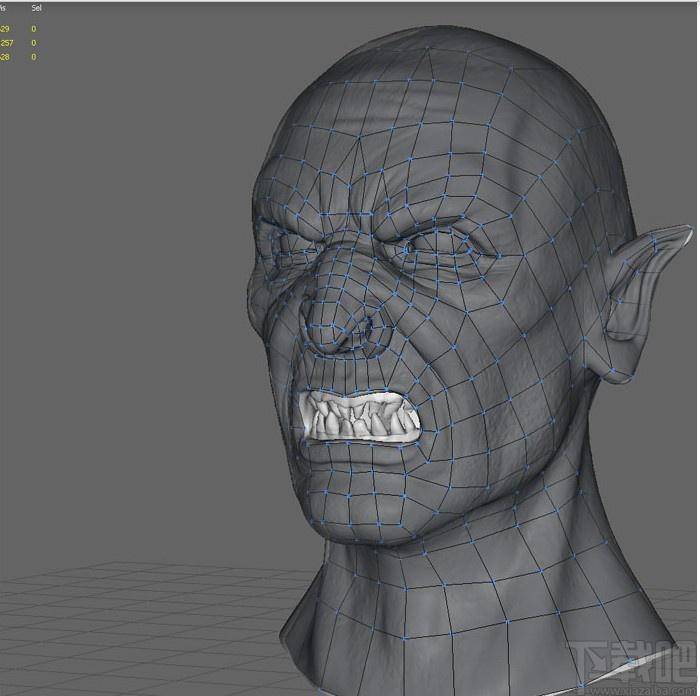The image size is (700, 696).
Task: Click the 257 count in statistics overlay
Action: pos(7,43)
